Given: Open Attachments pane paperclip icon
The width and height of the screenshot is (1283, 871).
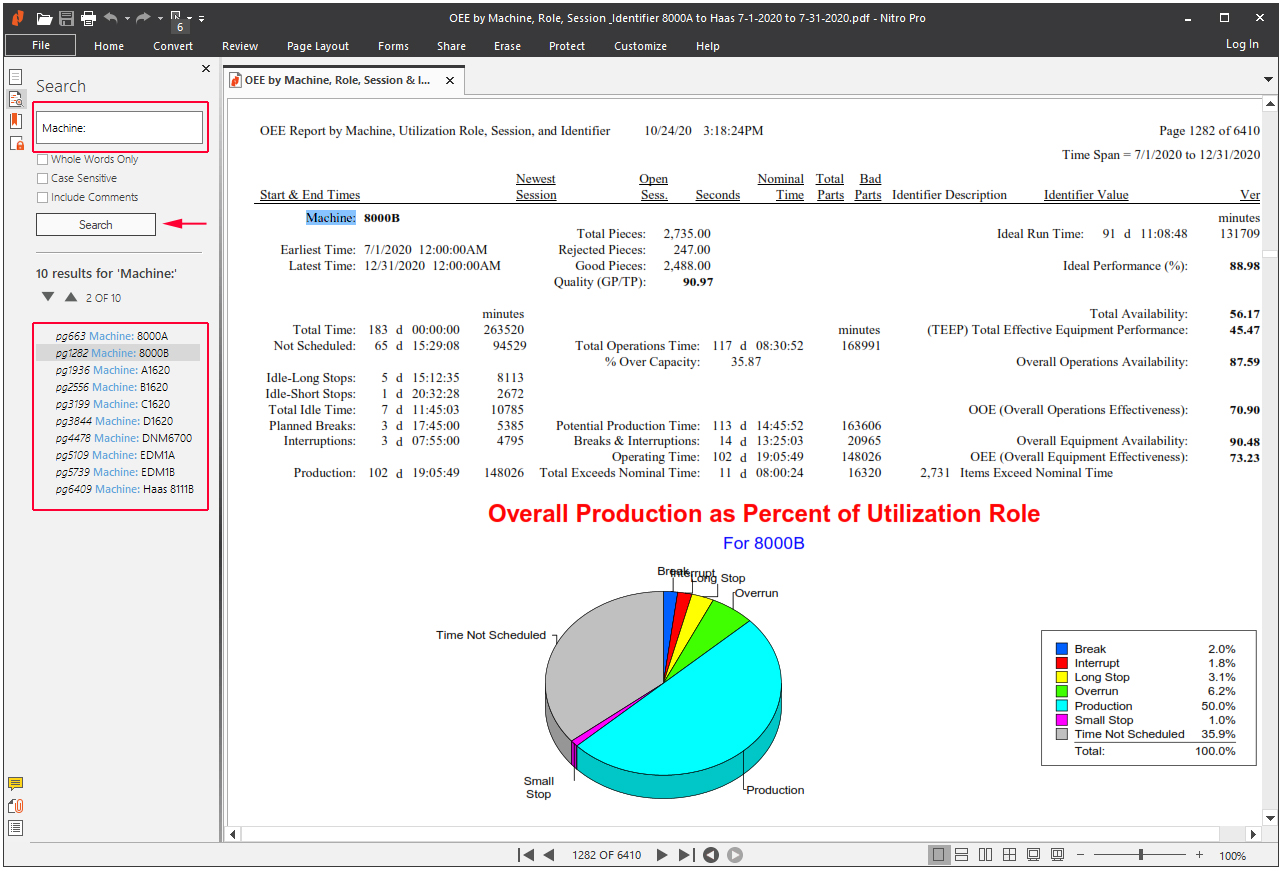Looking at the screenshot, I should coord(16,806).
